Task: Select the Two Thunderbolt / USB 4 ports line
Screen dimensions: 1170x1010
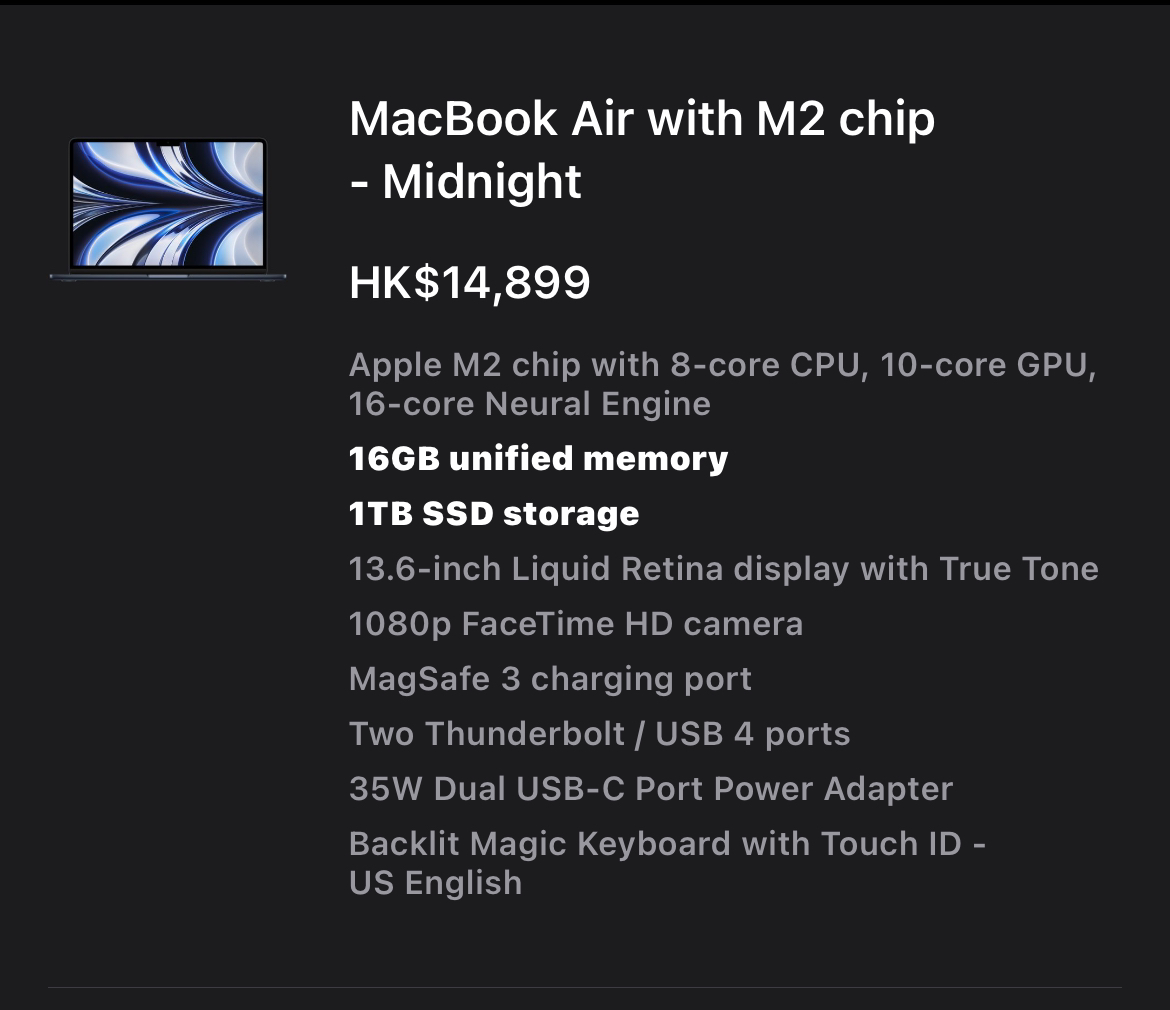Action: click(599, 733)
